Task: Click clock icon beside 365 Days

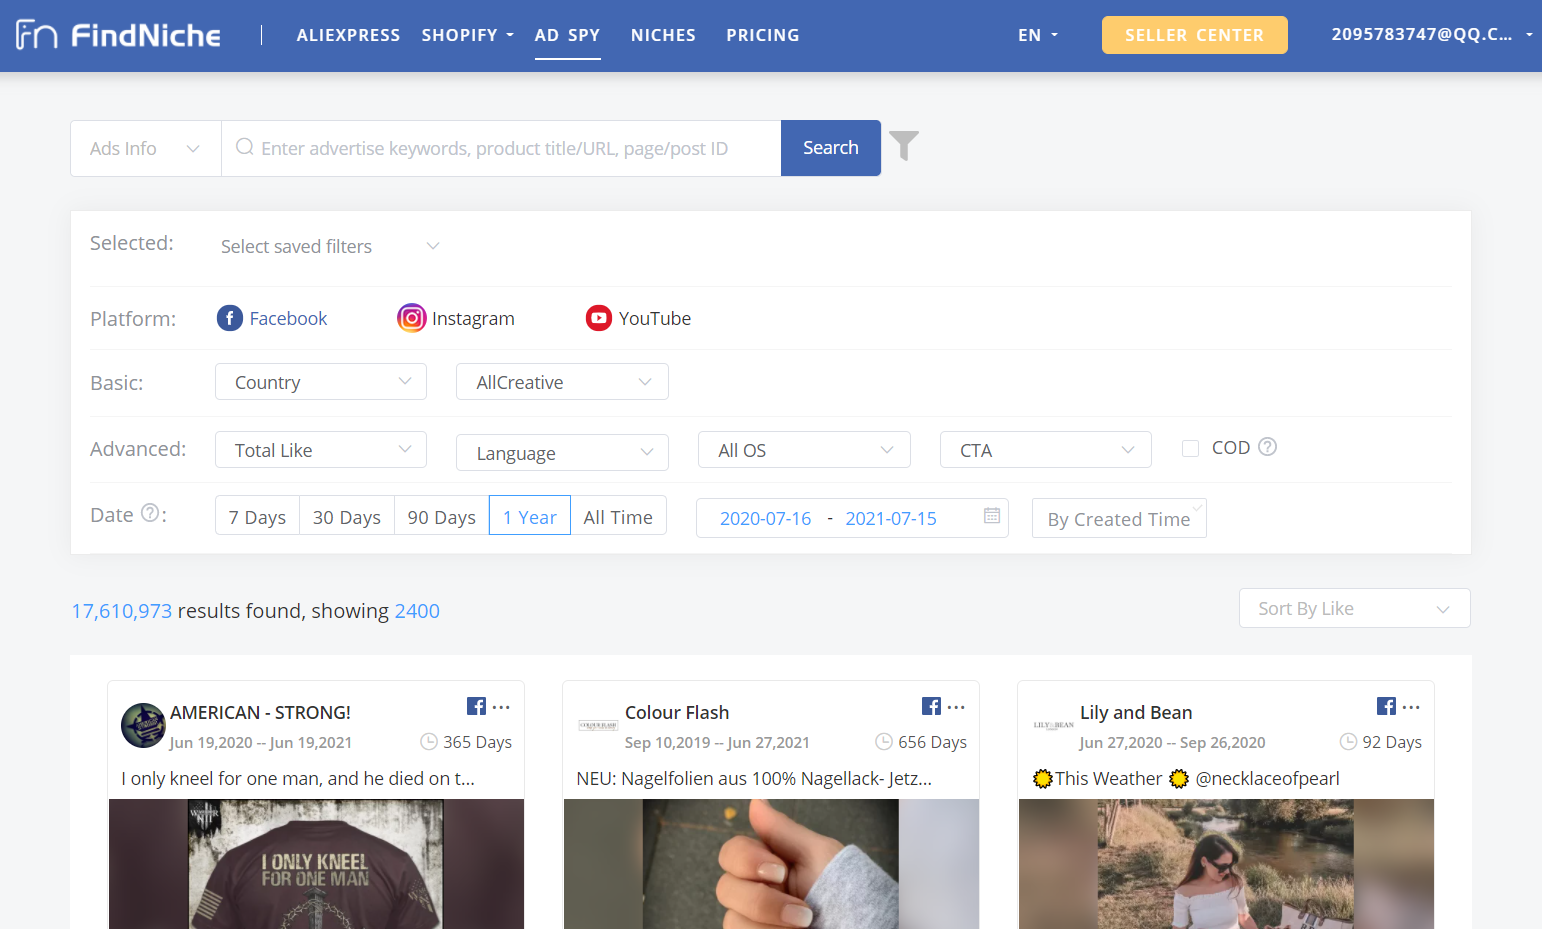Action: (x=429, y=742)
